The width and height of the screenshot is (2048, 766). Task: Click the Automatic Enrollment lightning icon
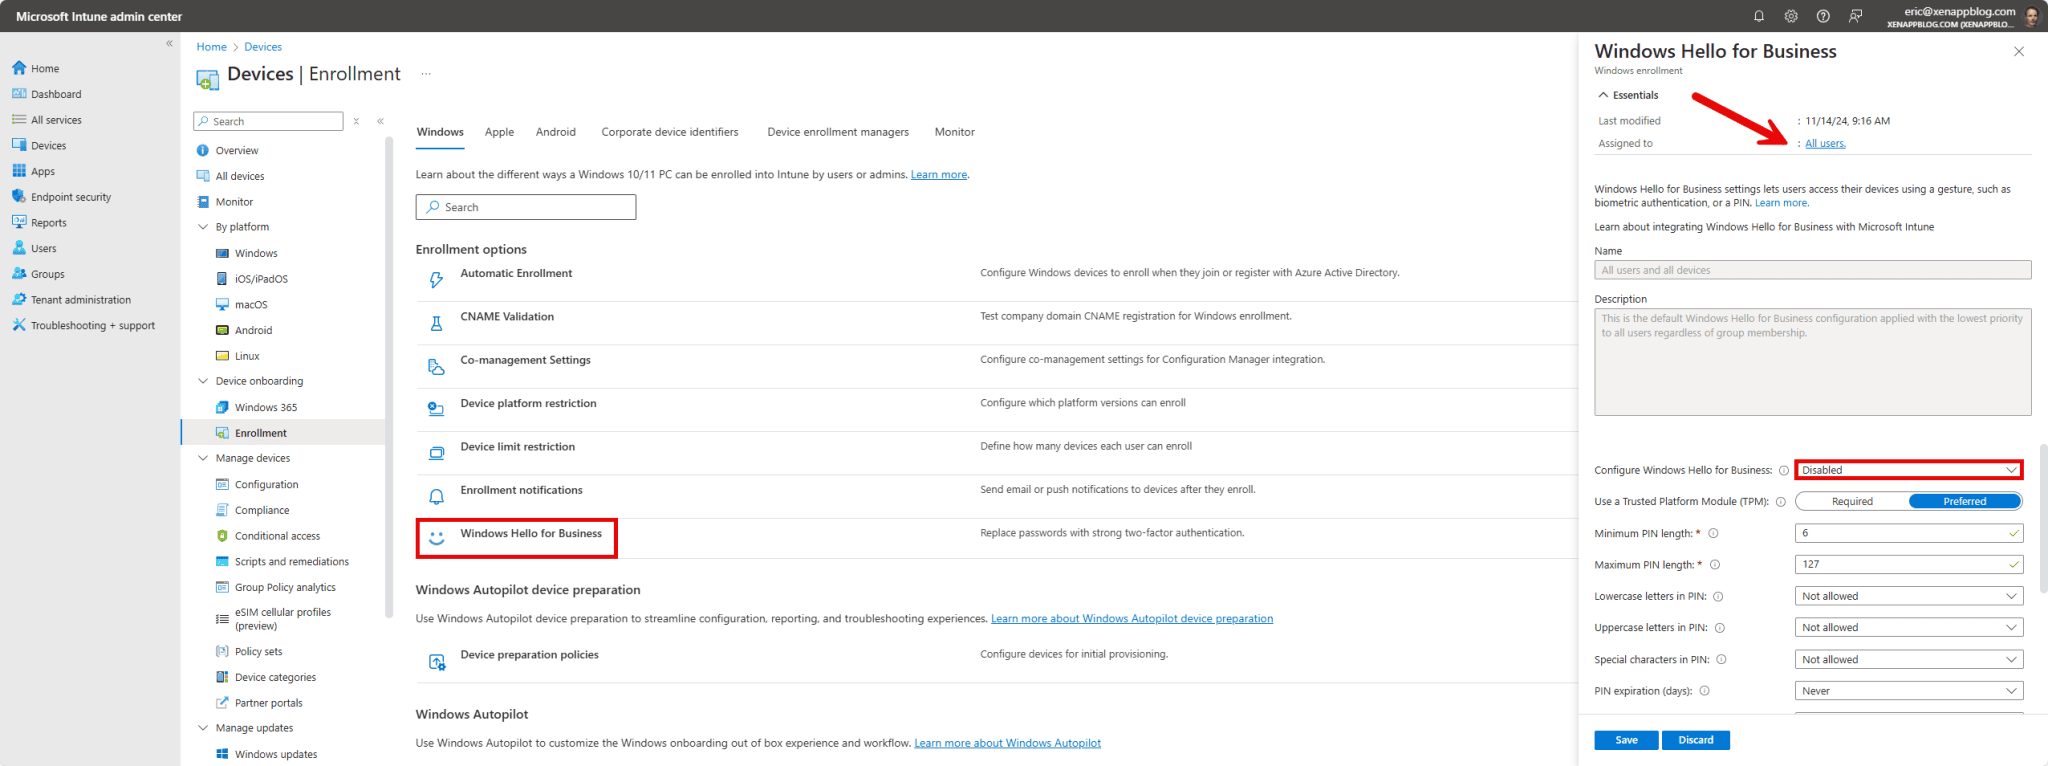point(436,280)
